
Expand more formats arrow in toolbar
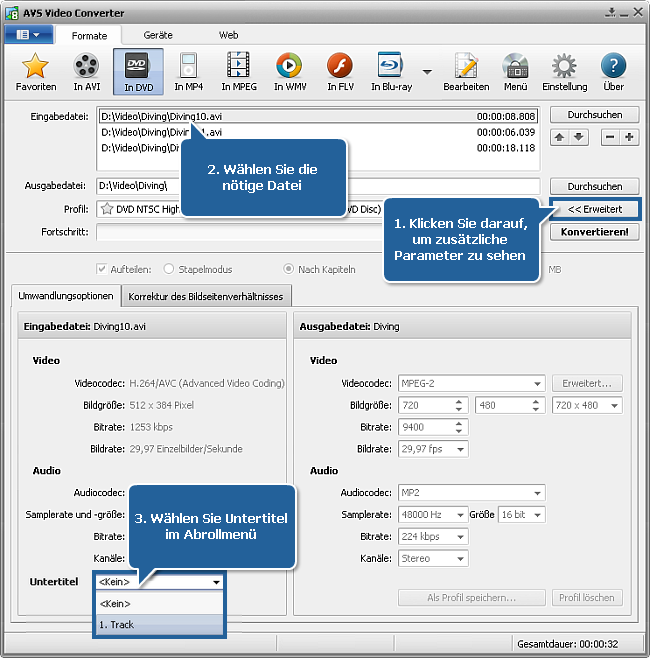coord(427,72)
